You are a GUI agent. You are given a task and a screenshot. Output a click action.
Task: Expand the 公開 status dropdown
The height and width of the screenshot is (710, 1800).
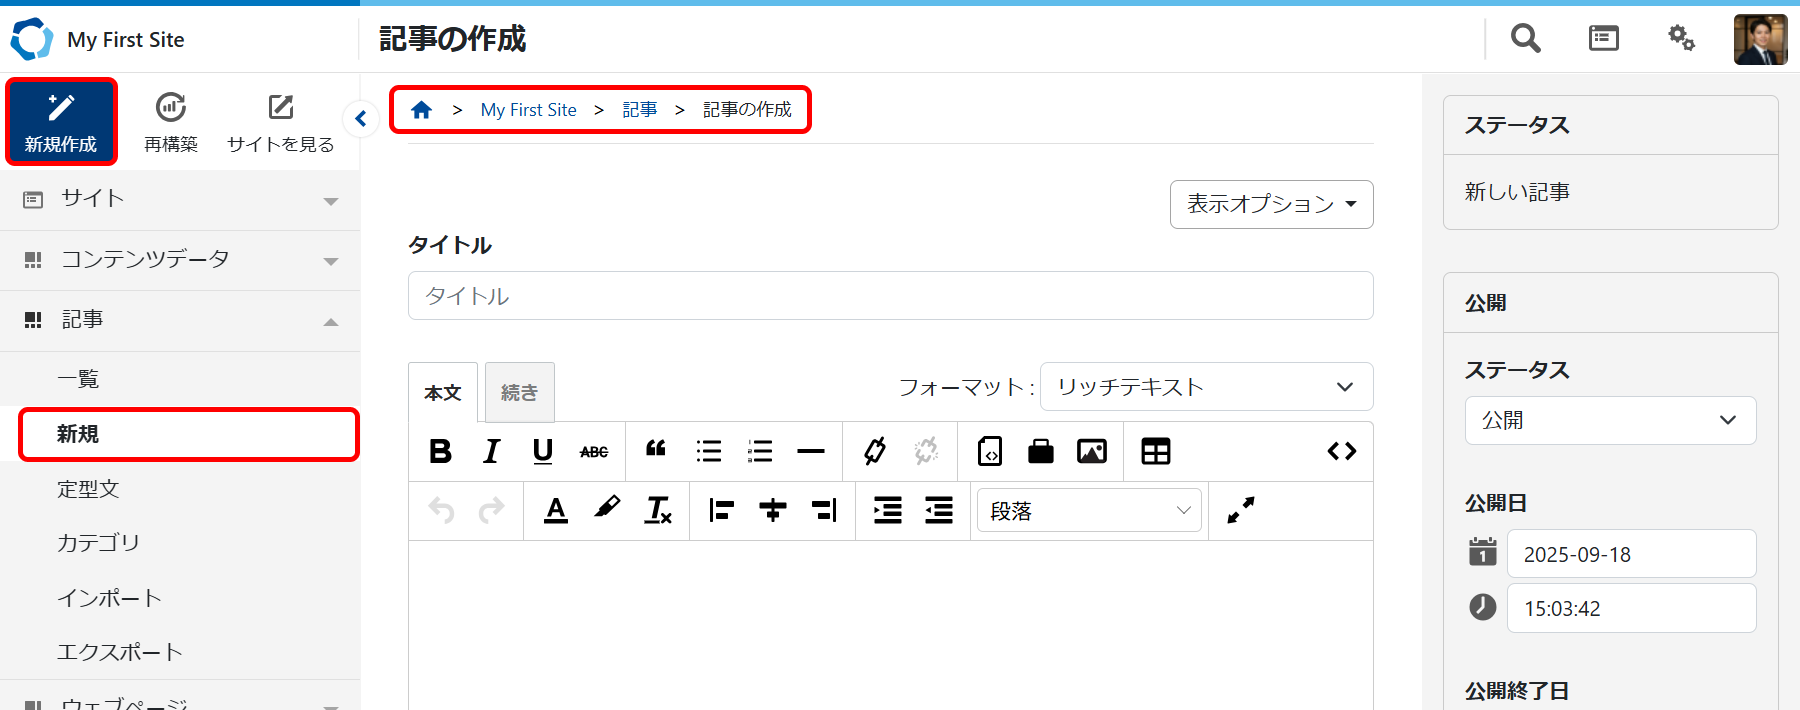tap(1610, 421)
